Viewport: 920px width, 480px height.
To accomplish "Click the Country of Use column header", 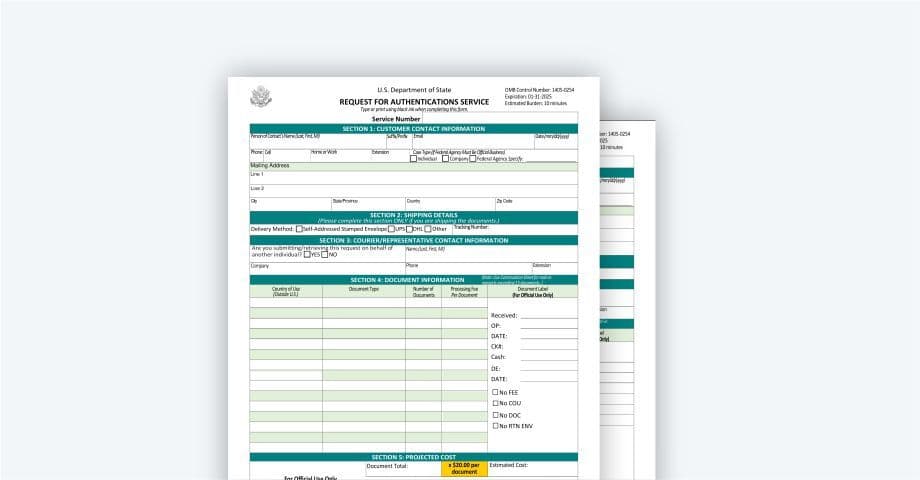I will coord(286,291).
